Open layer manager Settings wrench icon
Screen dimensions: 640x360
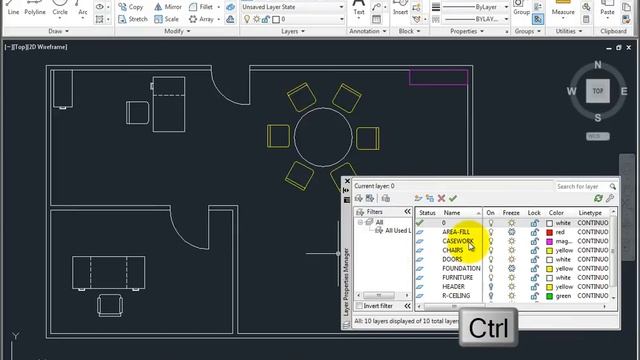(610, 198)
